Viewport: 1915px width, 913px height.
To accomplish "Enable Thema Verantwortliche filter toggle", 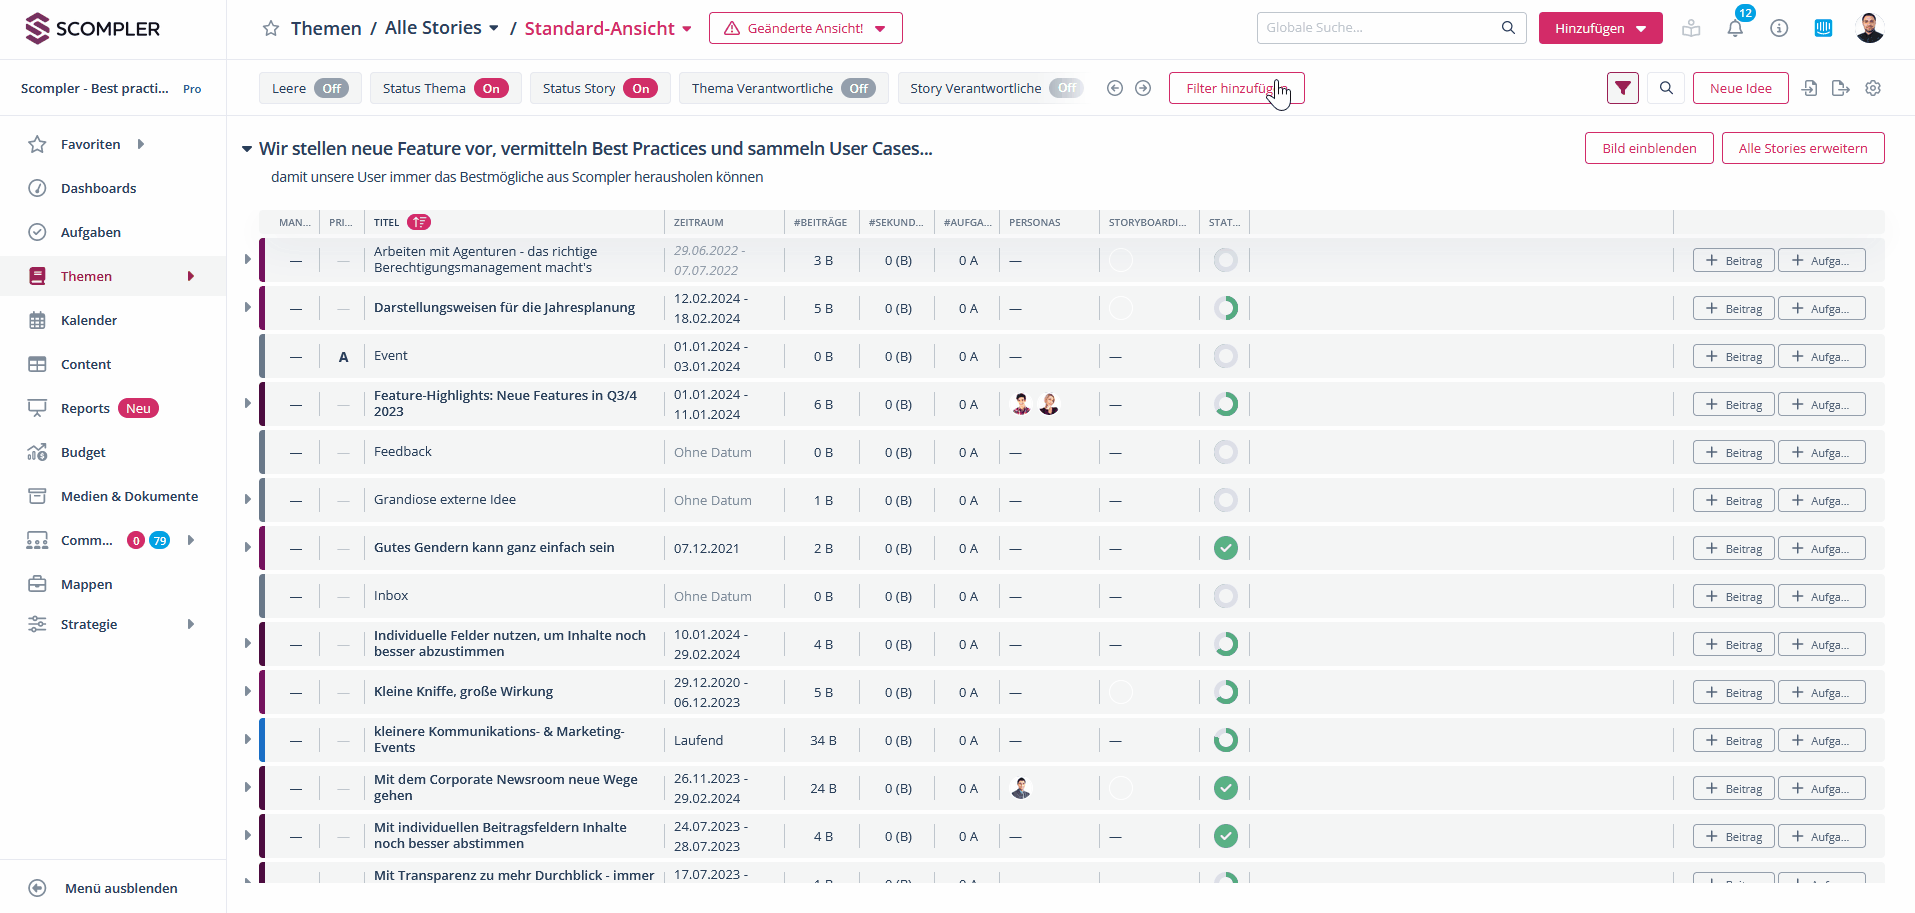I will pyautogui.click(x=858, y=88).
